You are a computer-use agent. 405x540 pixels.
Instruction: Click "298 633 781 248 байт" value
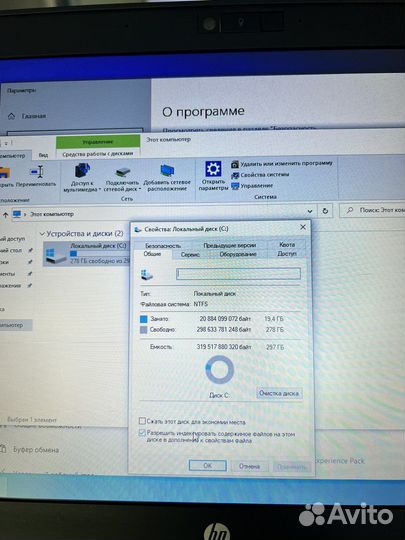[224, 330]
